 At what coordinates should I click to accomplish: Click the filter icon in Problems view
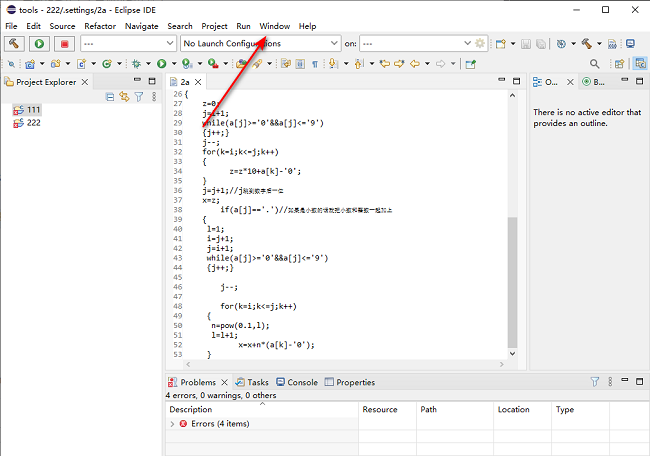pyautogui.click(x=594, y=382)
